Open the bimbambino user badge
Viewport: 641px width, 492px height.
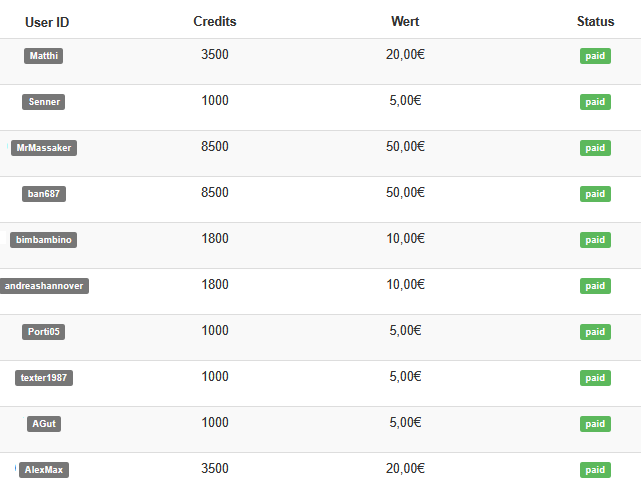pos(43,240)
